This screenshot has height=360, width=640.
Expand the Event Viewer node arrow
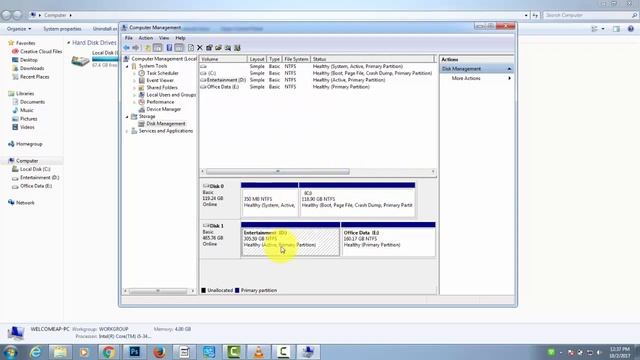[134, 80]
